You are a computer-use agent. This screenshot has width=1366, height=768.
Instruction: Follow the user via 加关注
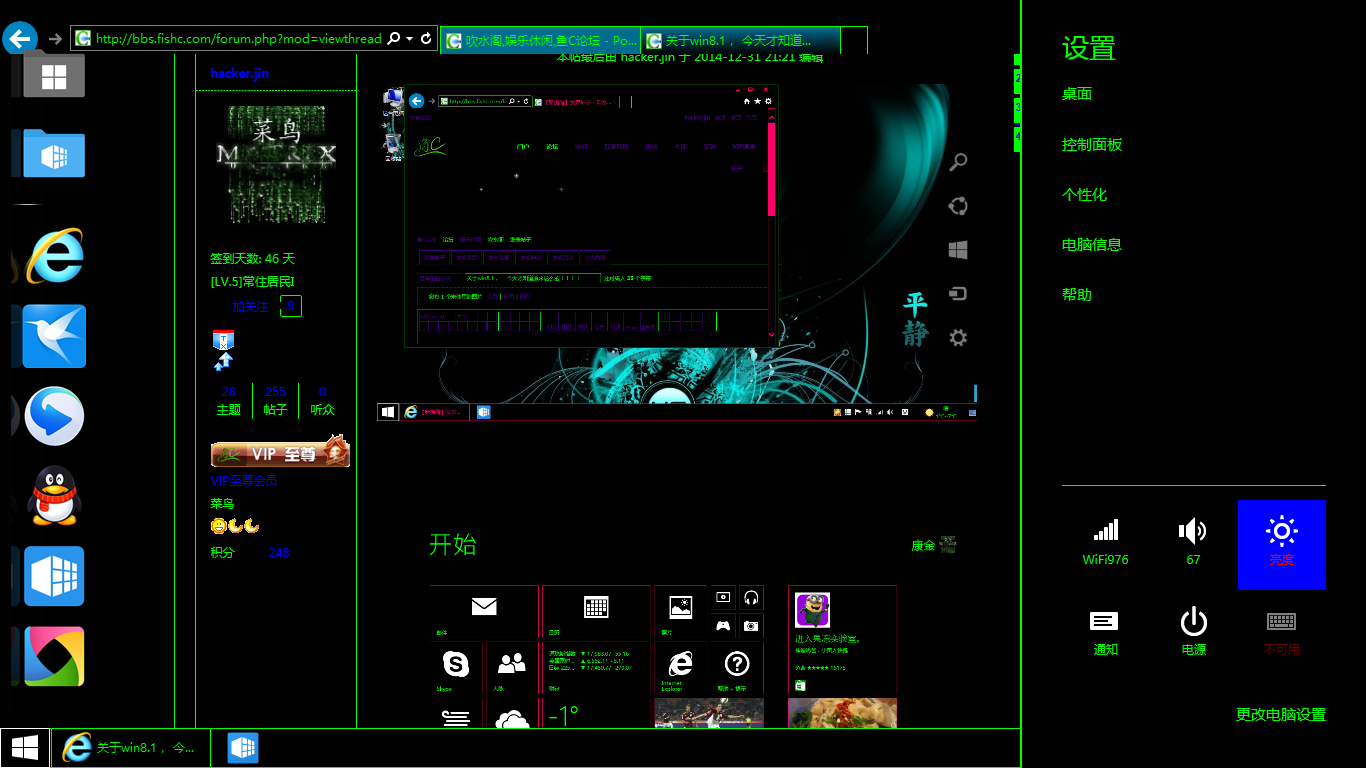click(x=250, y=306)
